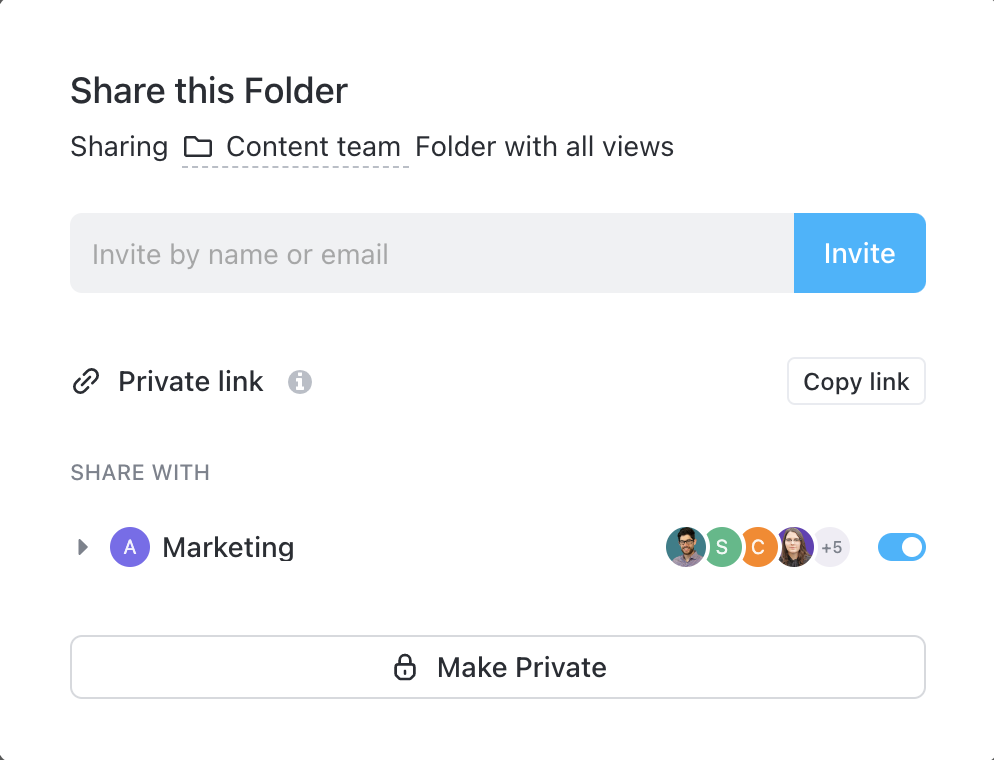Select the Marketing group name

tap(228, 547)
